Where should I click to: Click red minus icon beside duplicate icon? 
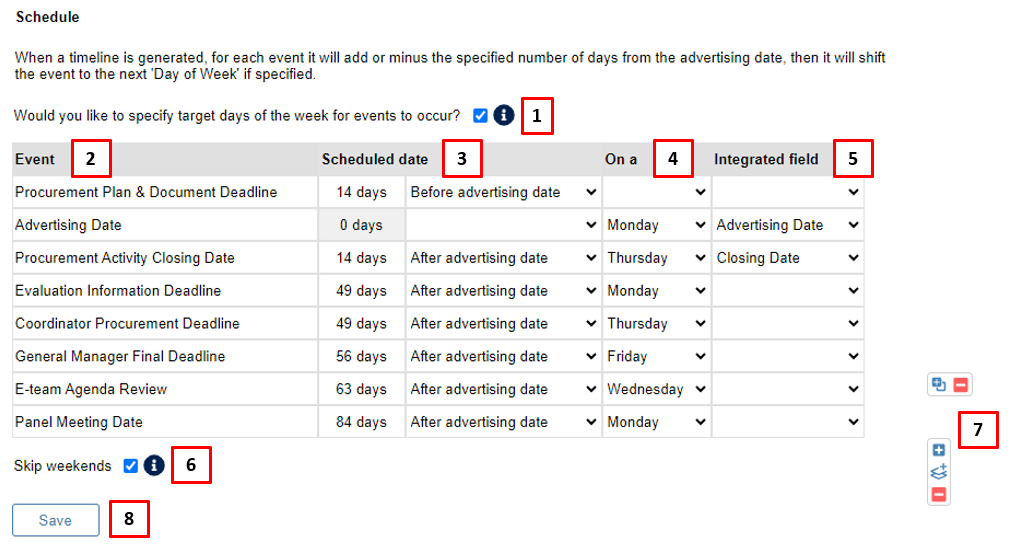click(x=961, y=385)
